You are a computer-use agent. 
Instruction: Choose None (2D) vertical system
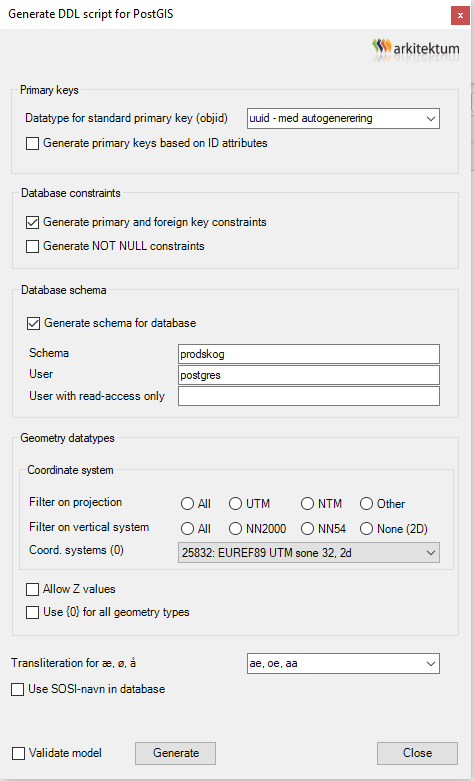366,529
